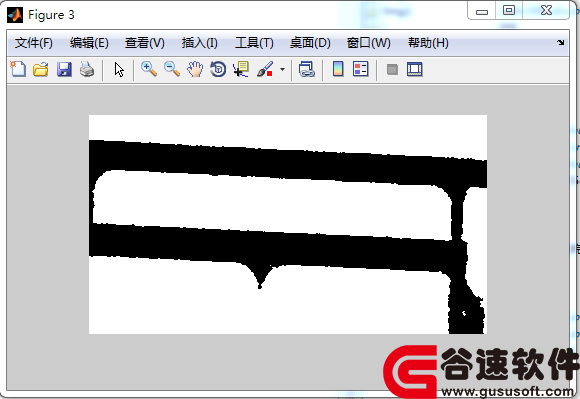
Task: Insert a colorbar using the toolbar icon
Action: point(338,69)
